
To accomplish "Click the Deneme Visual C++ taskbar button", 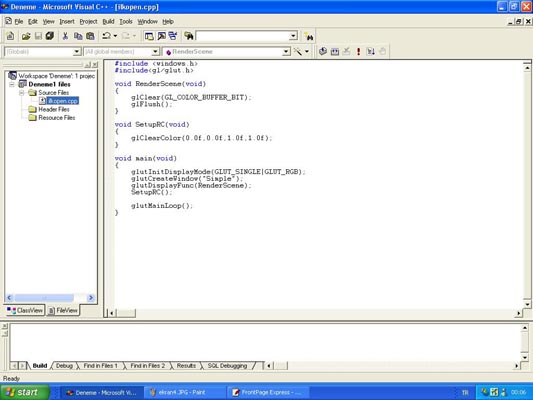I will [102, 393].
